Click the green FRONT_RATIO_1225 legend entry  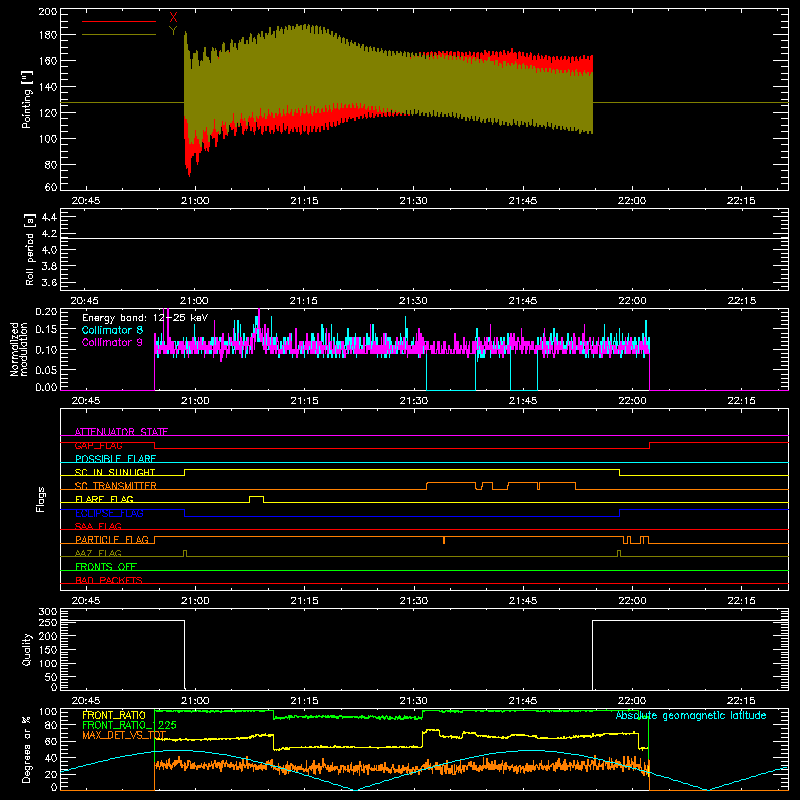(129, 725)
